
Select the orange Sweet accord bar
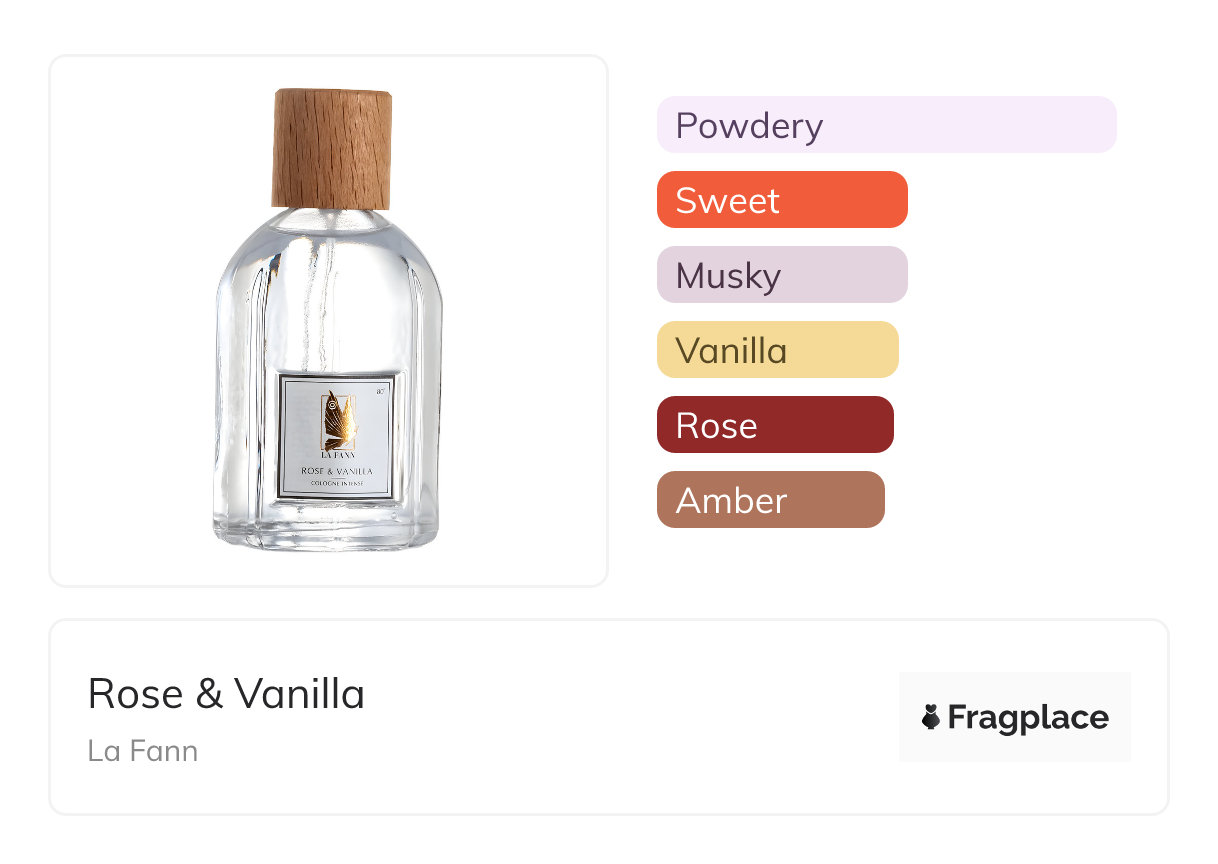pos(781,200)
